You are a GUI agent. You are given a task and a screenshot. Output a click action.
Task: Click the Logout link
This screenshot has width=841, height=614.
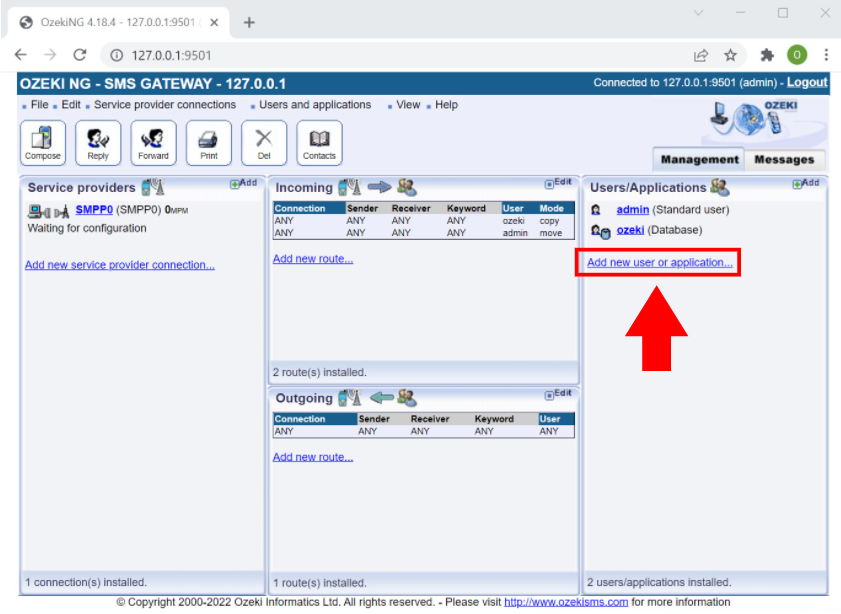pos(807,83)
